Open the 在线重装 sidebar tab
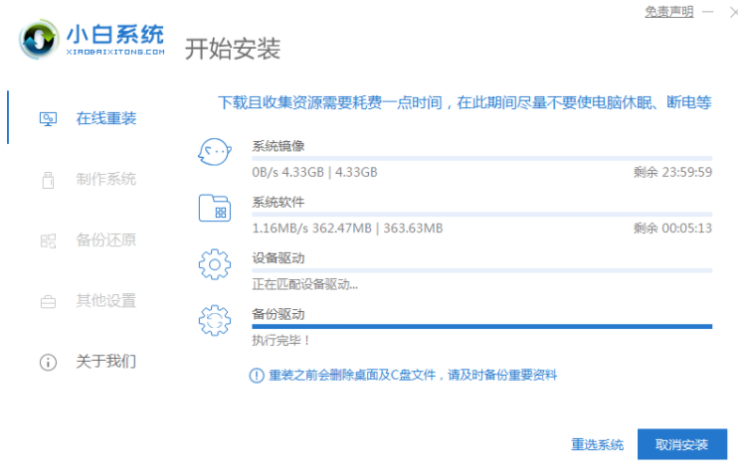This screenshot has width=738, height=461. click(x=106, y=119)
